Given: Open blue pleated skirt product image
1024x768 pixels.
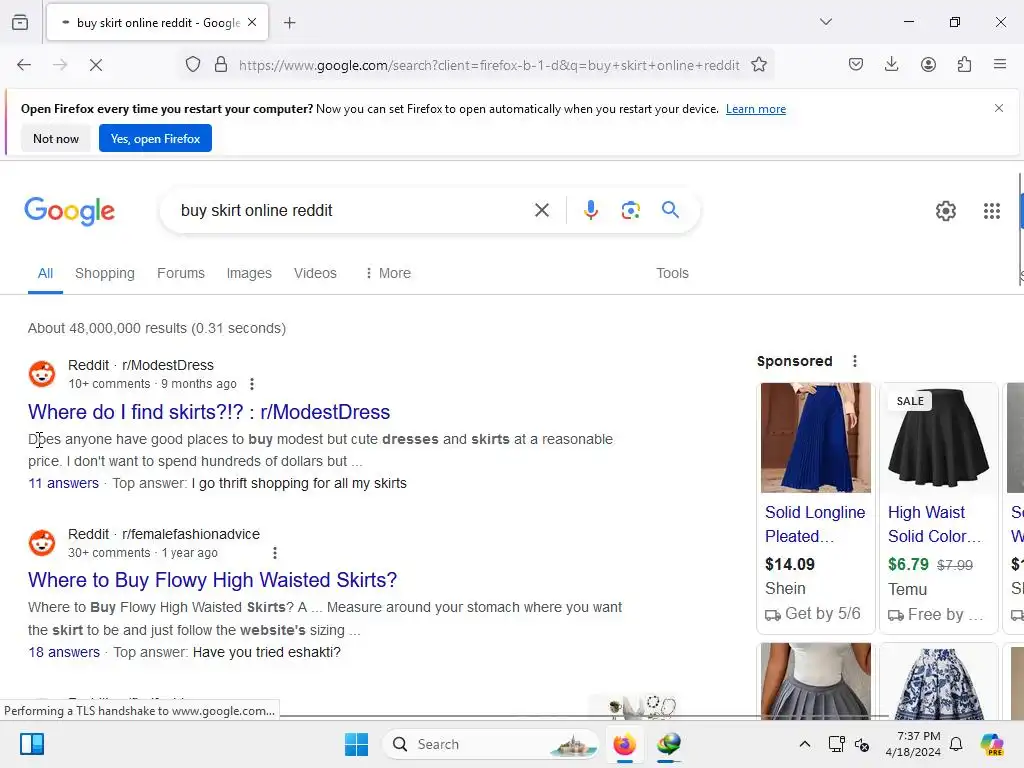Looking at the screenshot, I should click(816, 438).
